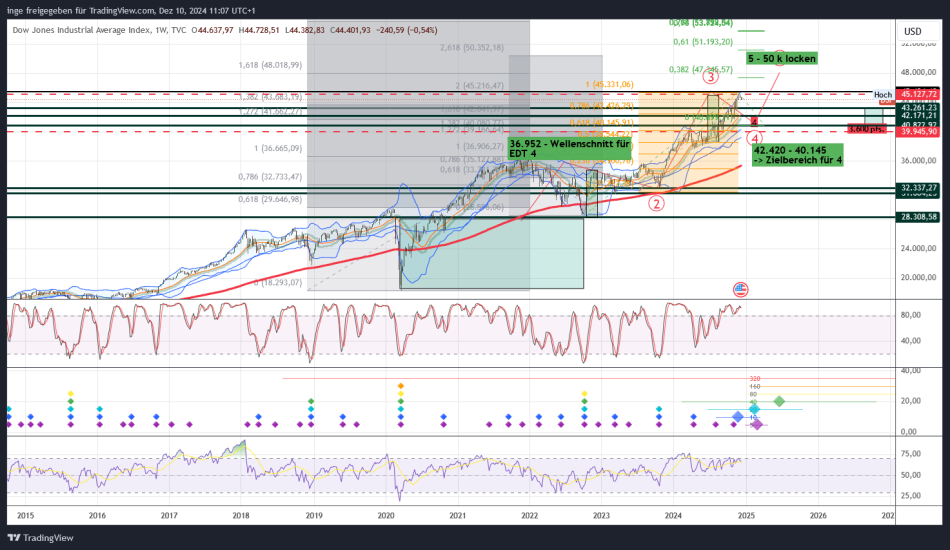Click the large purple diamond near 2025
The image size is (950, 550).
tap(757, 425)
